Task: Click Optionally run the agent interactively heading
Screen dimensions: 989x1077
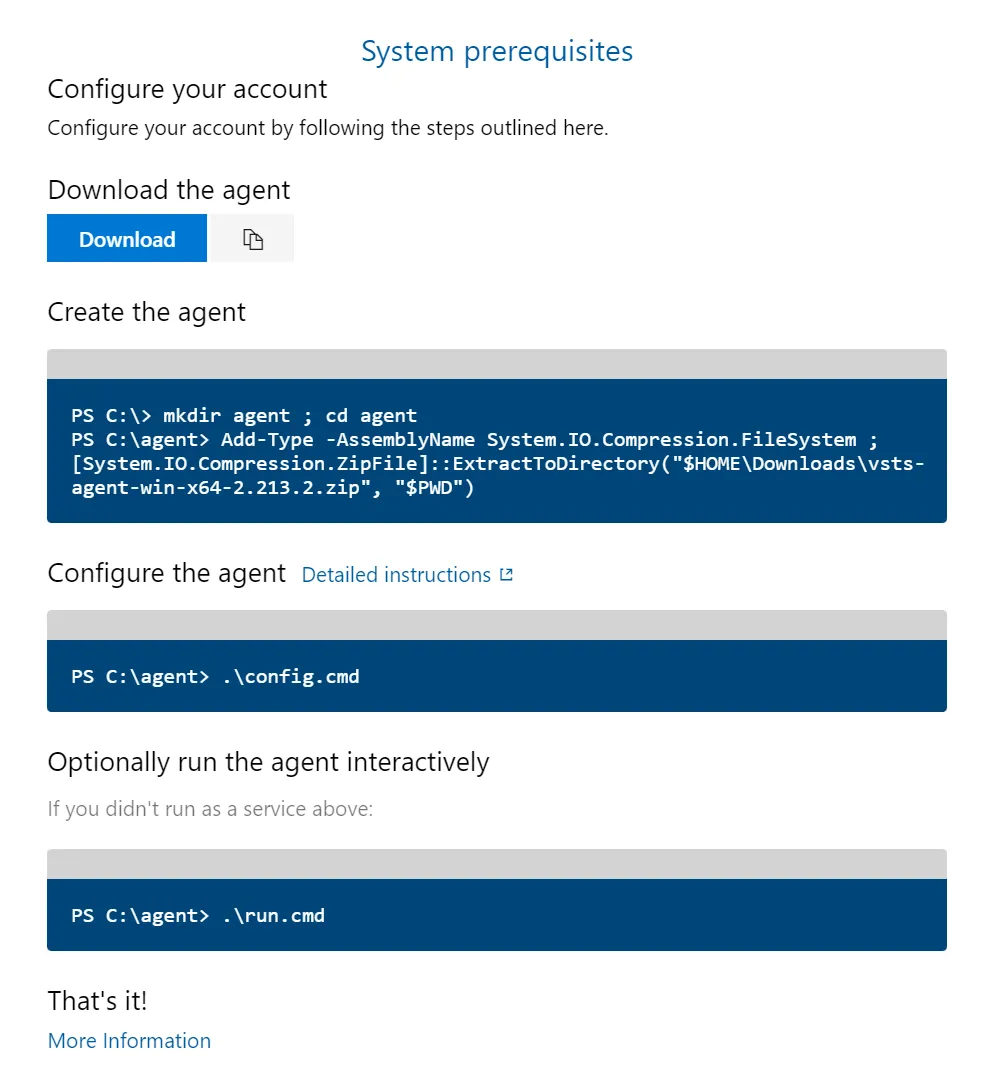Action: click(x=268, y=762)
